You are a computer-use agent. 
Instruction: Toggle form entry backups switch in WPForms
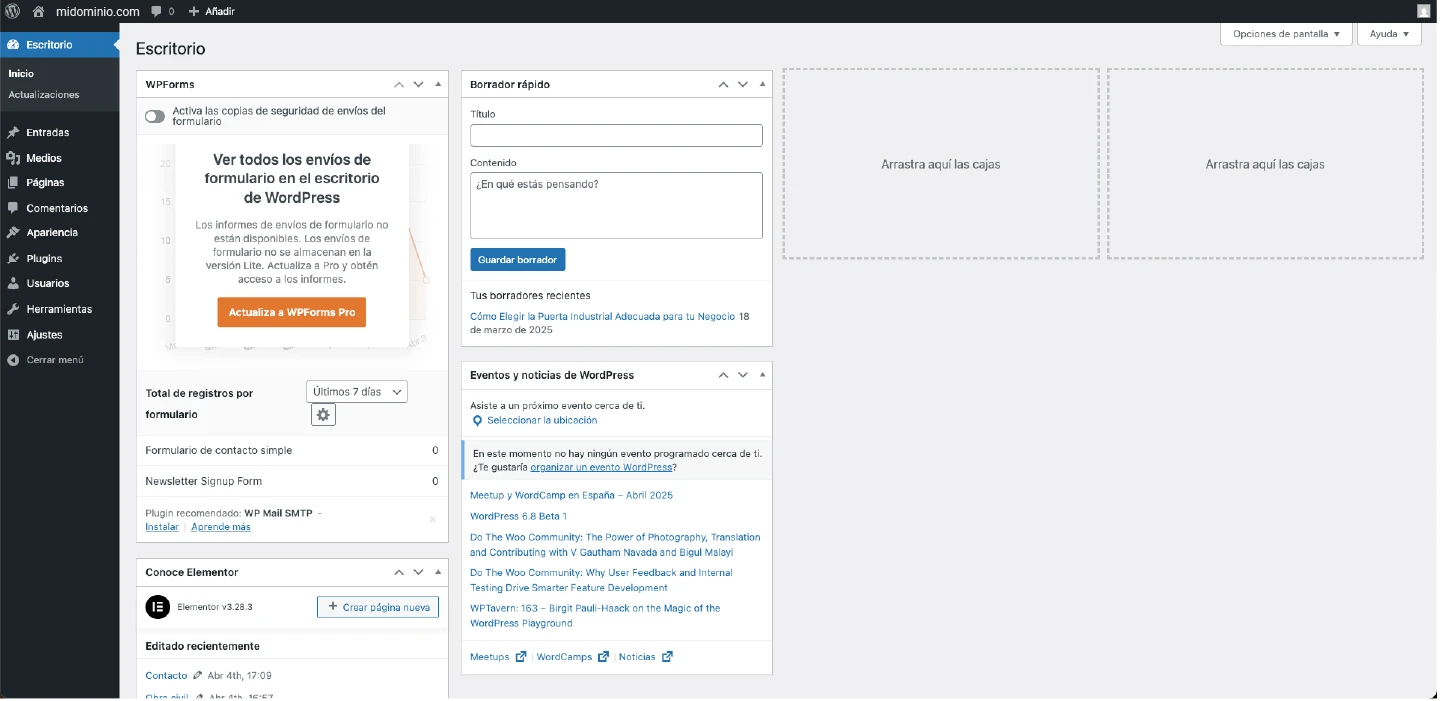pos(154,117)
